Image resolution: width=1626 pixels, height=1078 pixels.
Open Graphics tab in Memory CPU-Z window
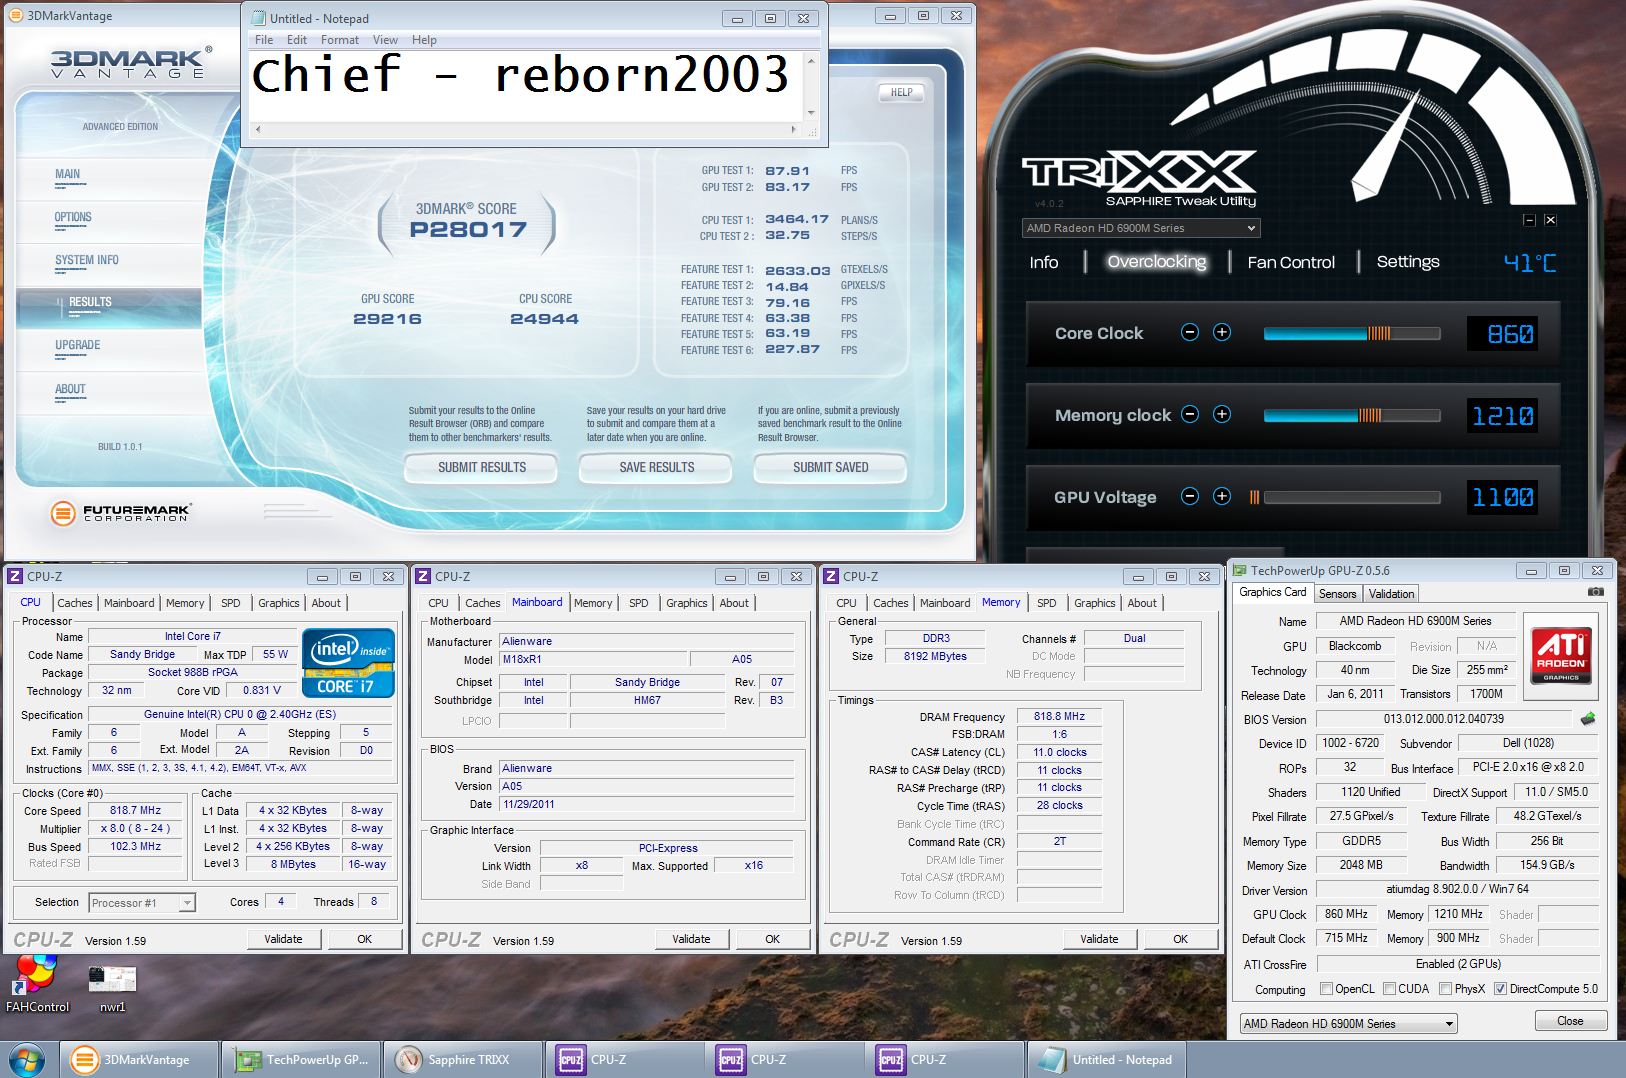(x=1094, y=603)
